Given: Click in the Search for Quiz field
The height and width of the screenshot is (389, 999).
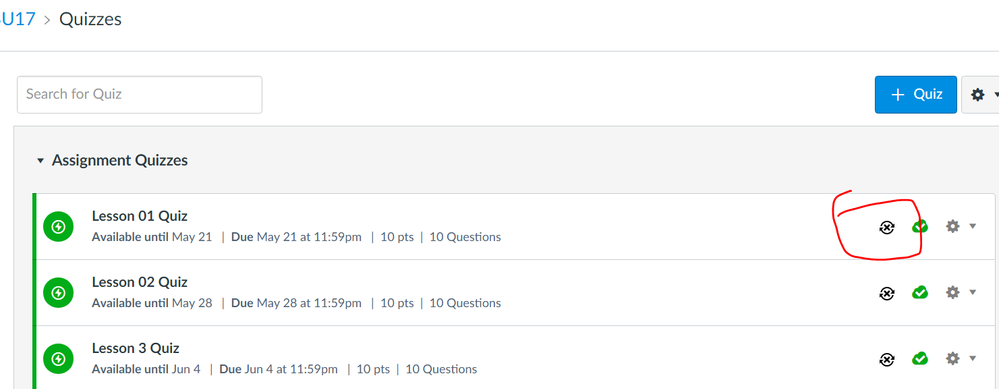Looking at the screenshot, I should (140, 95).
